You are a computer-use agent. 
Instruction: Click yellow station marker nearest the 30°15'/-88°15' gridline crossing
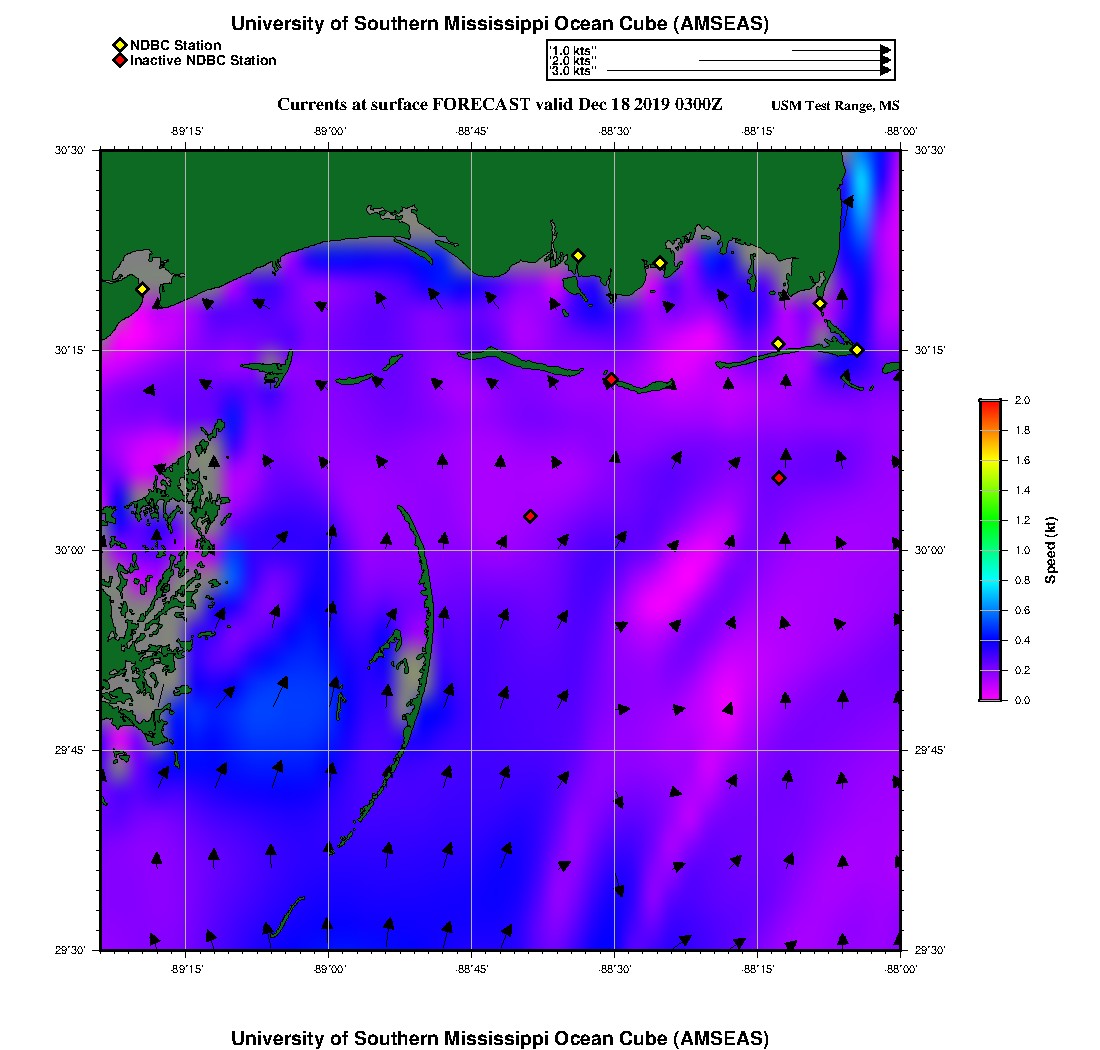point(778,344)
